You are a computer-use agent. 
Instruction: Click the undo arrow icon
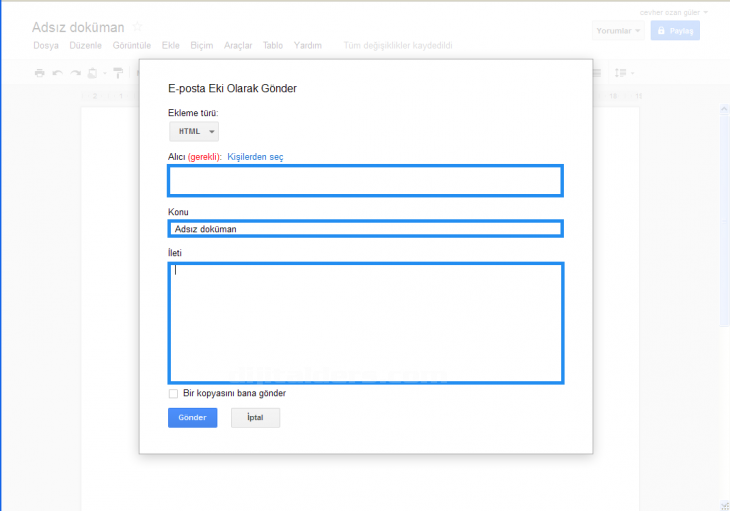tap(58, 73)
